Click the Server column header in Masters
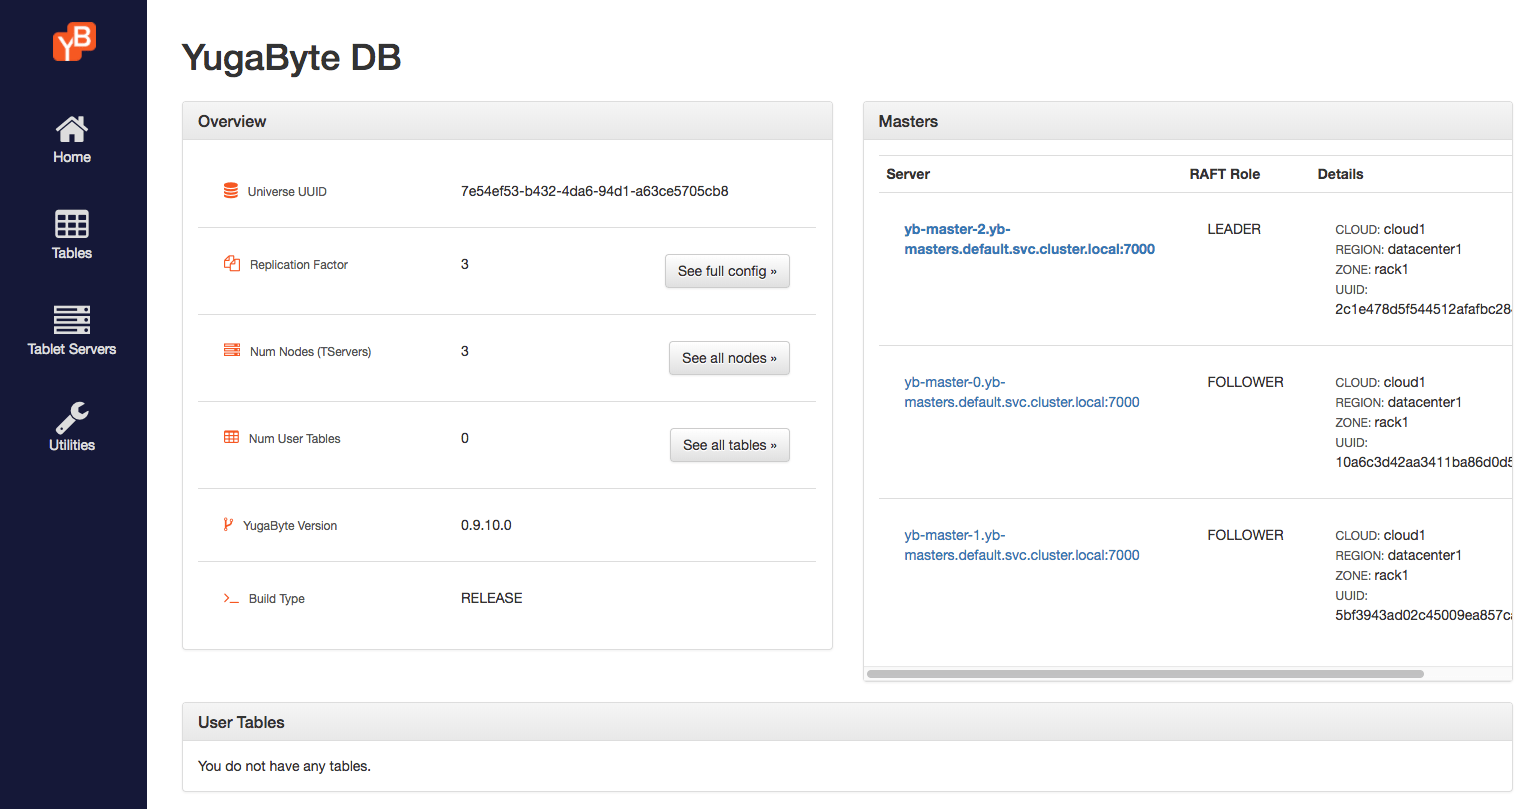This screenshot has width=1526, height=809. click(907, 173)
